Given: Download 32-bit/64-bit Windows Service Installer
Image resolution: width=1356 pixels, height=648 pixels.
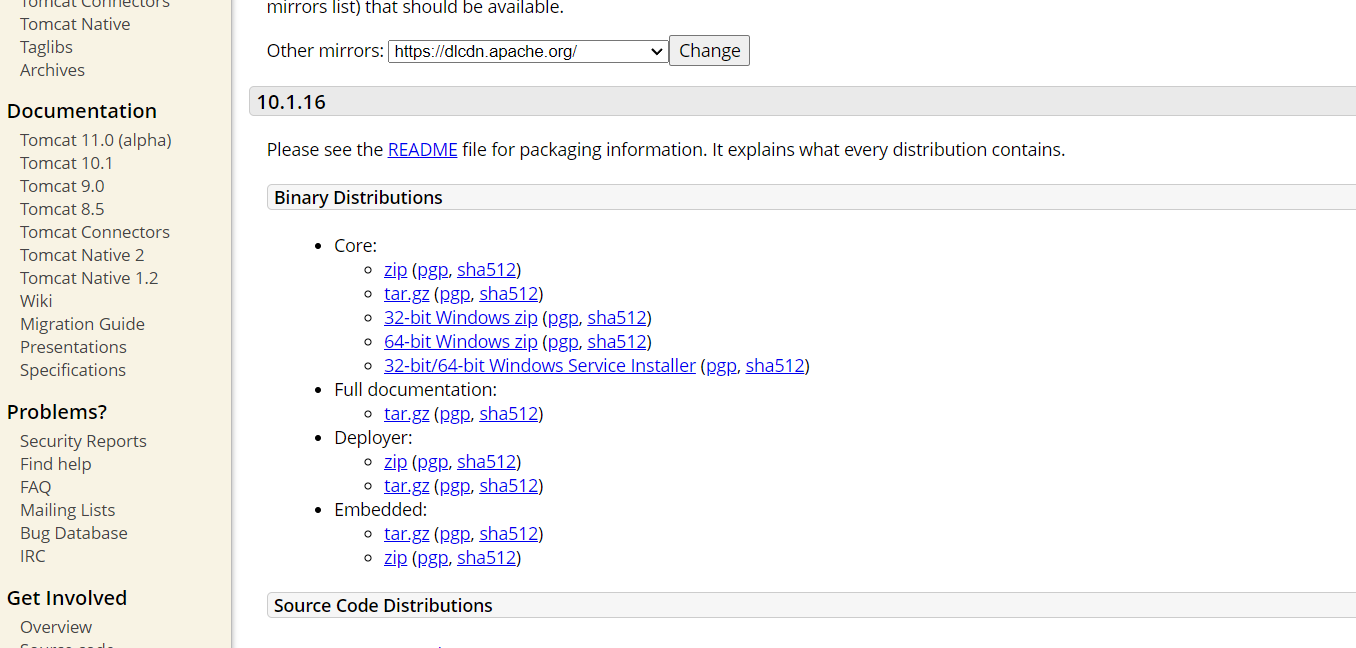Looking at the screenshot, I should tap(540, 366).
